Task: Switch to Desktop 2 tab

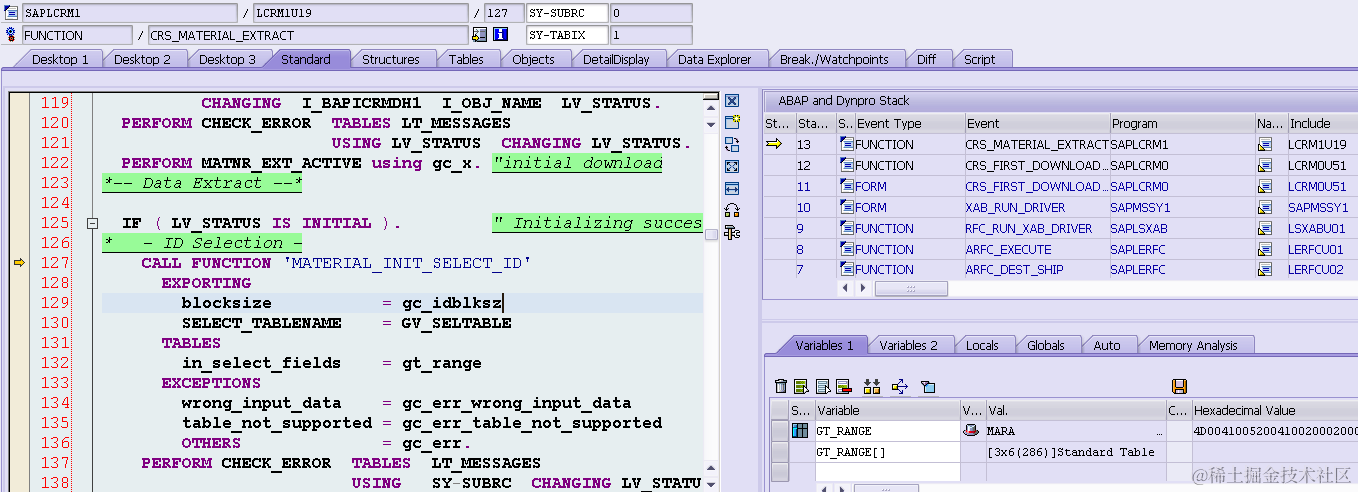Action: click(142, 59)
